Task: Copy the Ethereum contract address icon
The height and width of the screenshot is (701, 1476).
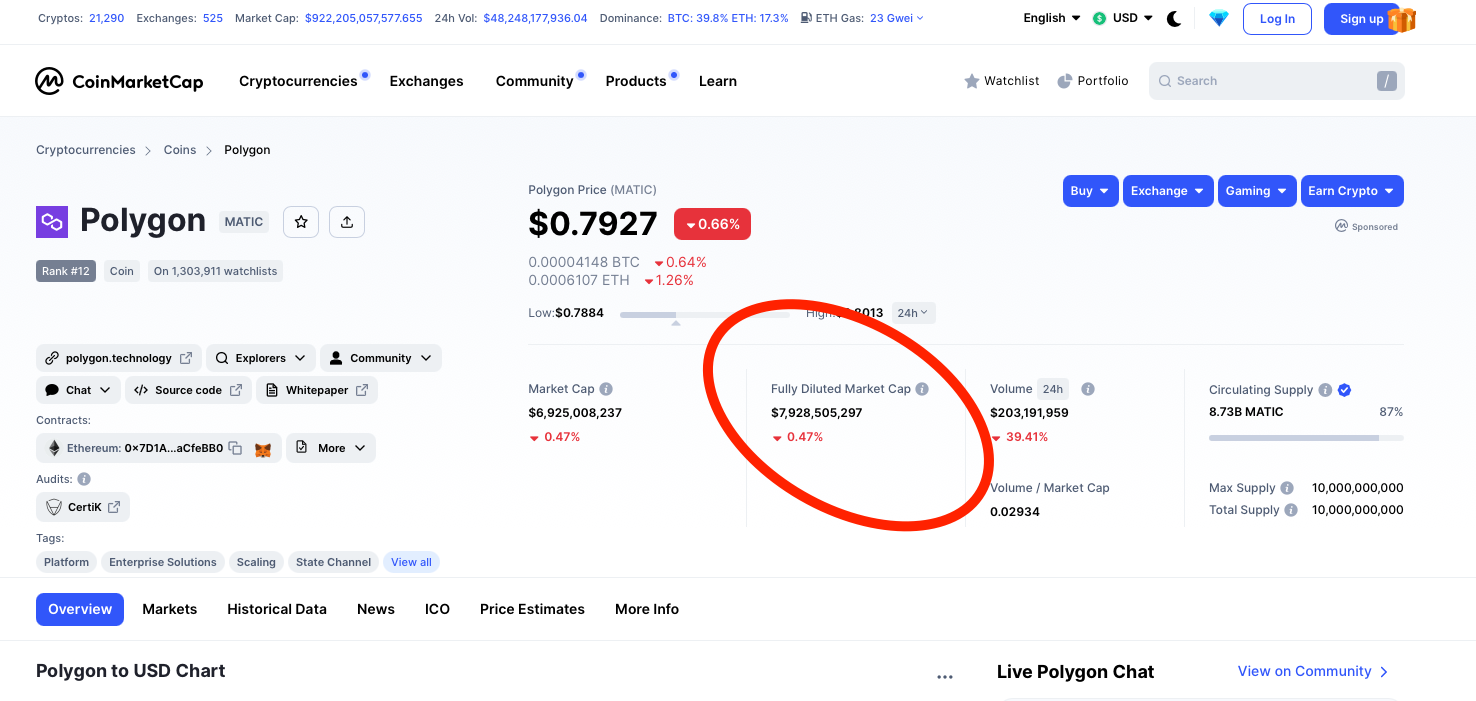Action: tap(235, 448)
